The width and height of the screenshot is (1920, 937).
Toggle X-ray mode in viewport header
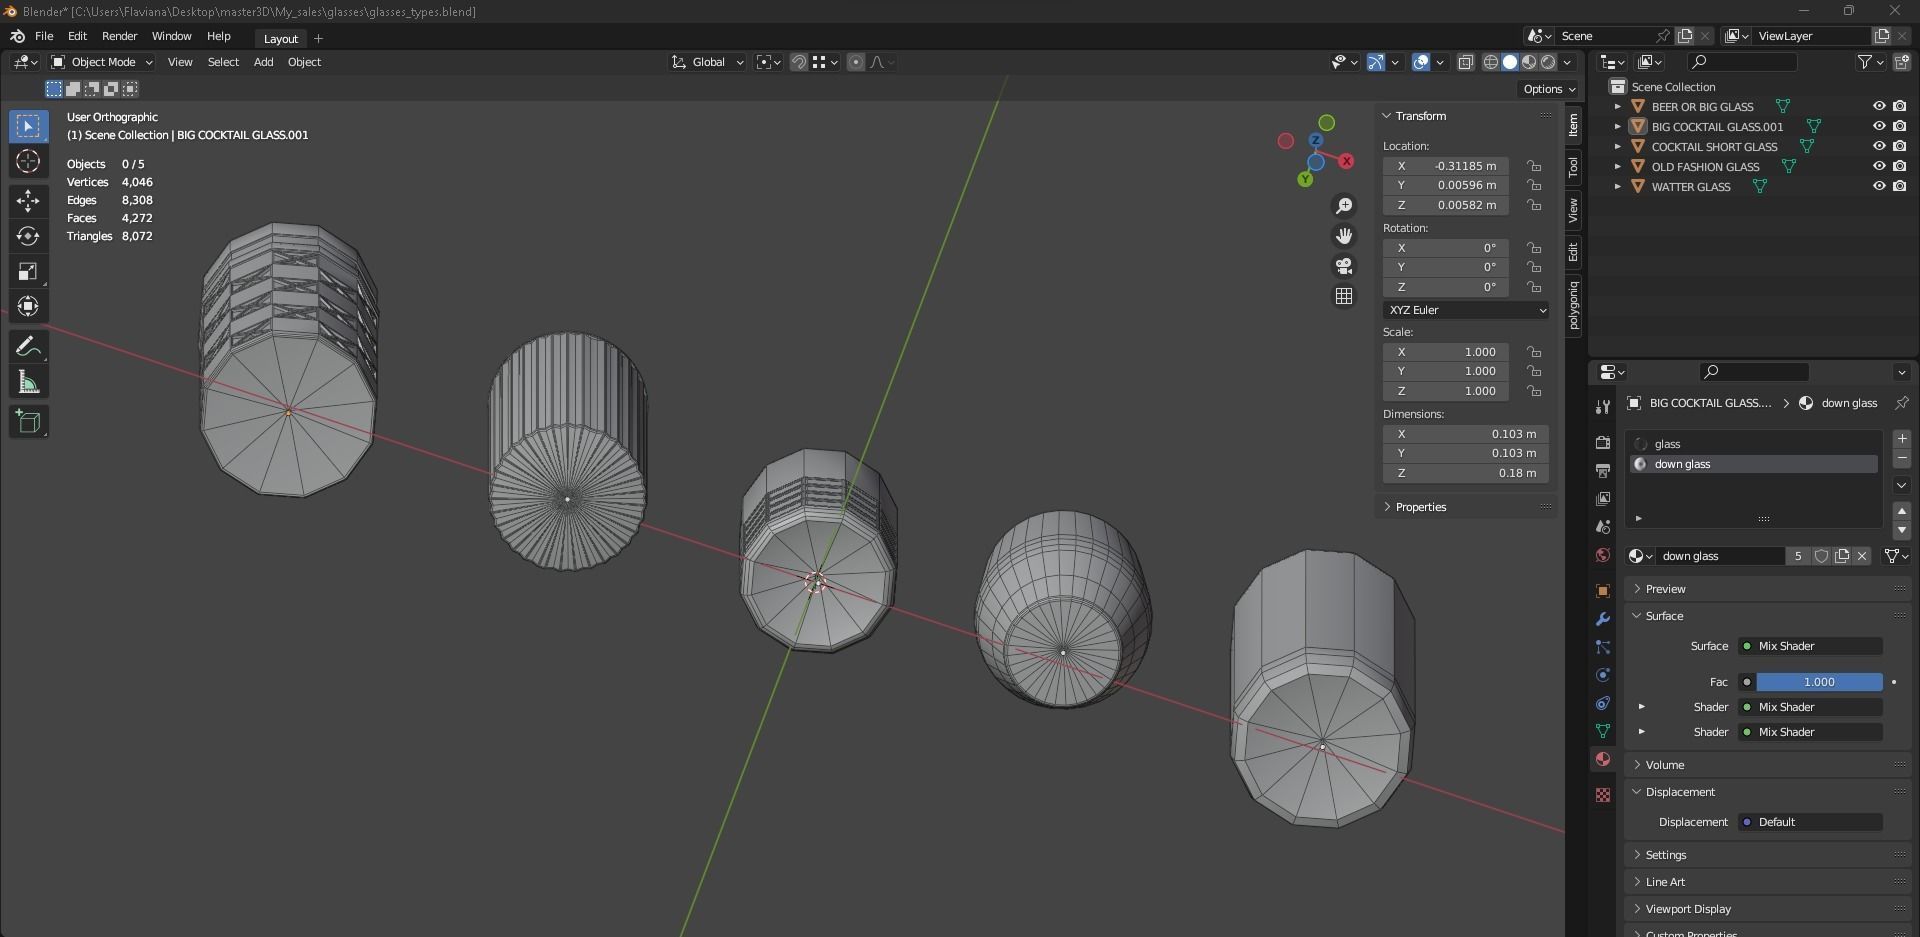point(1466,62)
